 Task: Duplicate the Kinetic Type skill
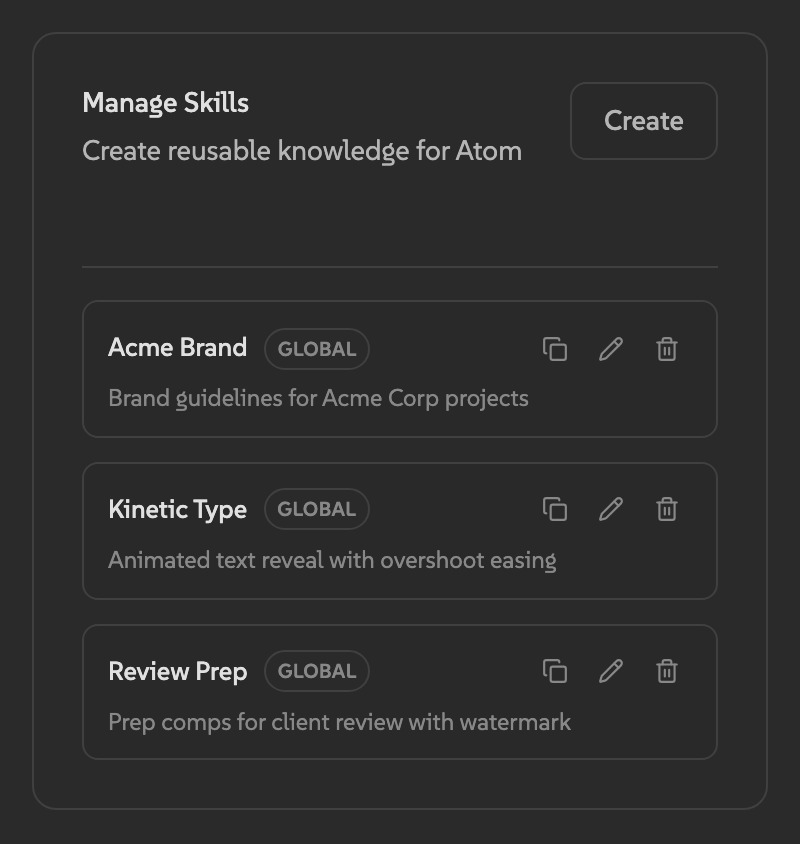[556, 509]
